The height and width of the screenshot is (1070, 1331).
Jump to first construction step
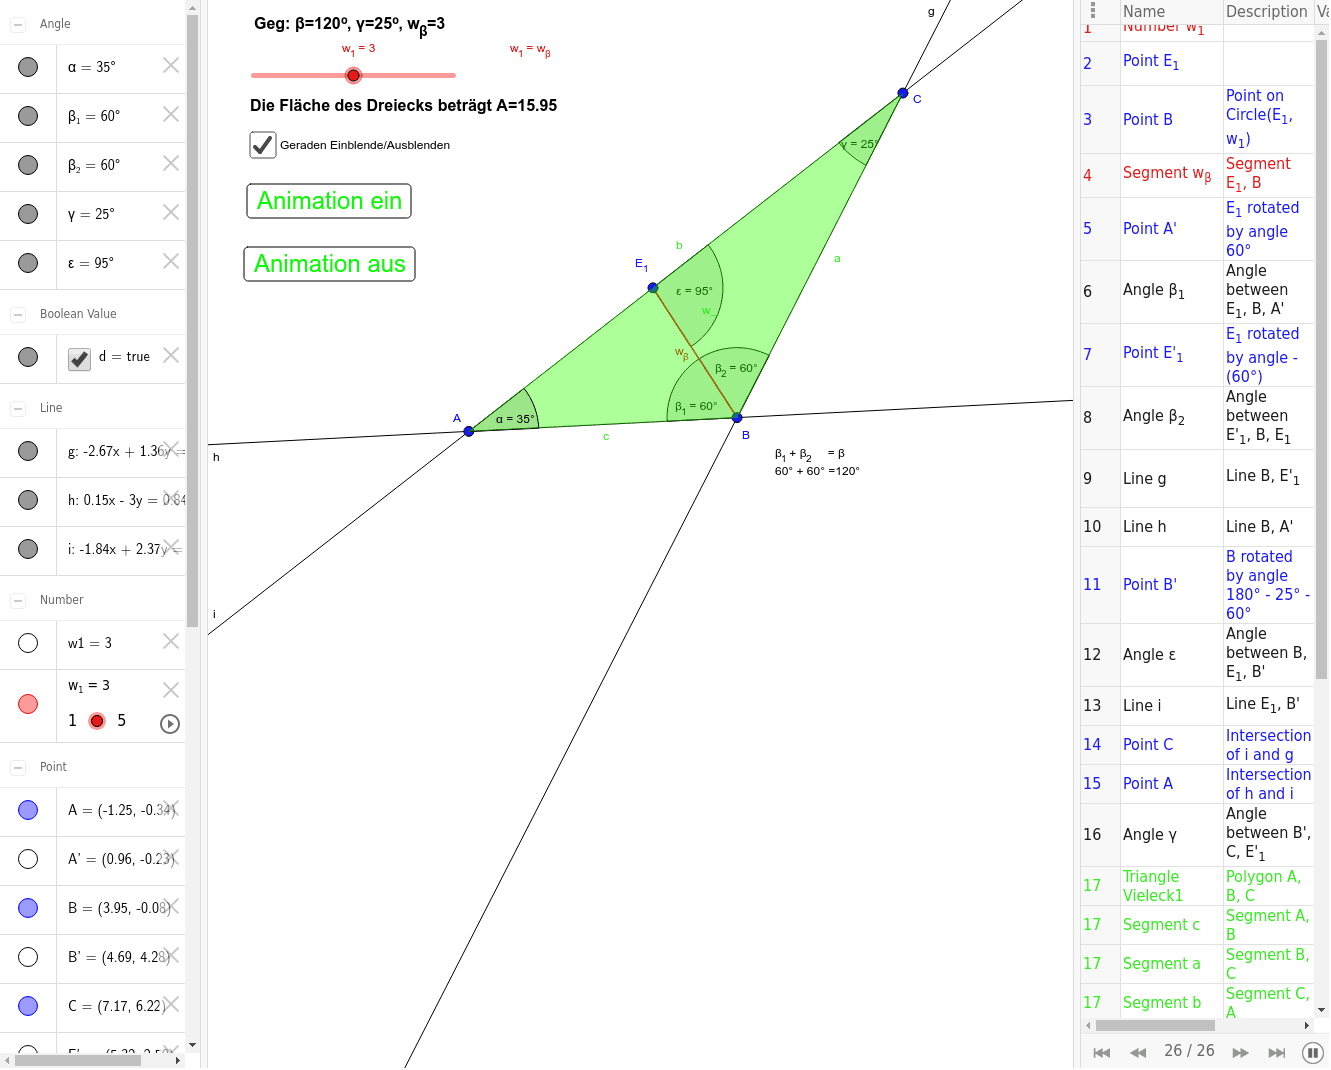(x=1102, y=1052)
